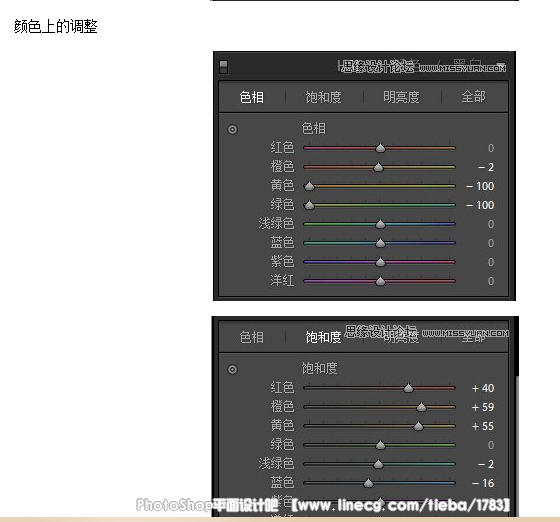This screenshot has width=560, height=522.
Task: Edit the 橙色 saturation value +59
Action: point(483,407)
